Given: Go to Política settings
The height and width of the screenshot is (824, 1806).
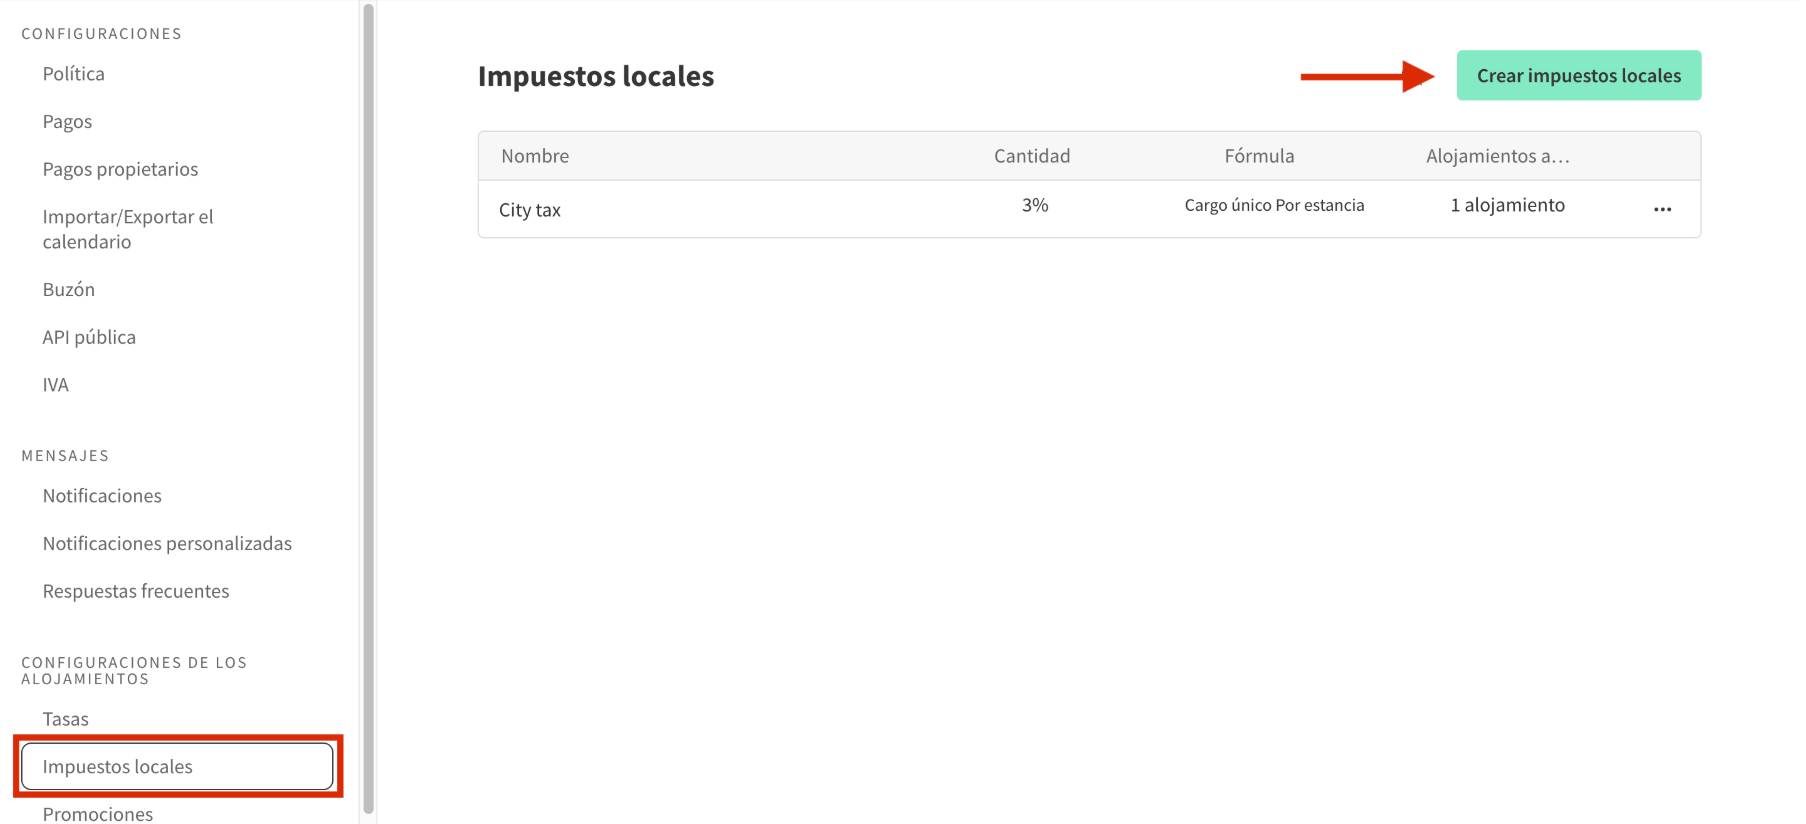Looking at the screenshot, I should point(73,73).
